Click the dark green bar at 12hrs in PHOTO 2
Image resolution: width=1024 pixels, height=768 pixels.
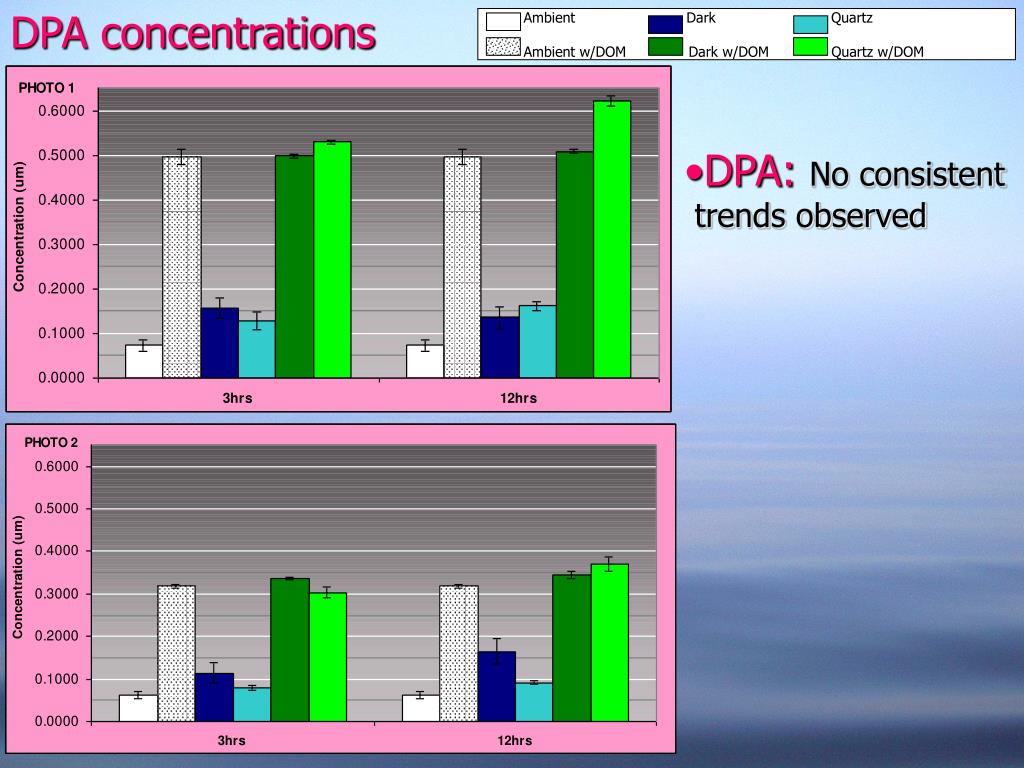572,648
